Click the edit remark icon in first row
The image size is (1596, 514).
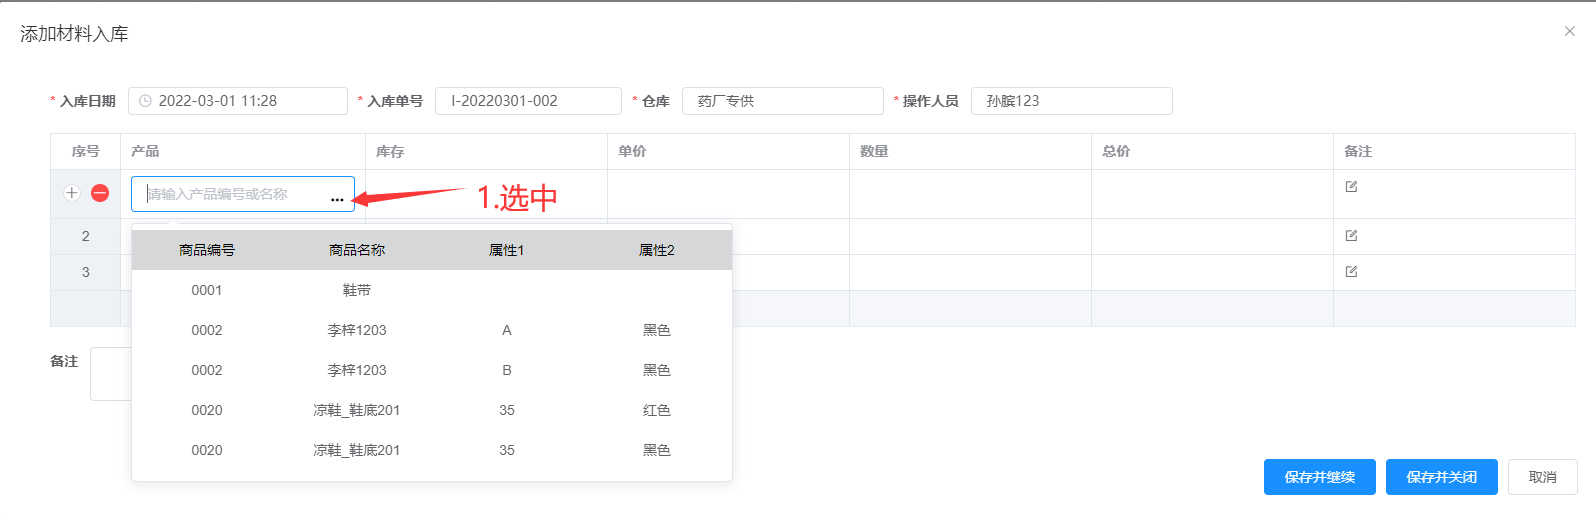coord(1351,187)
